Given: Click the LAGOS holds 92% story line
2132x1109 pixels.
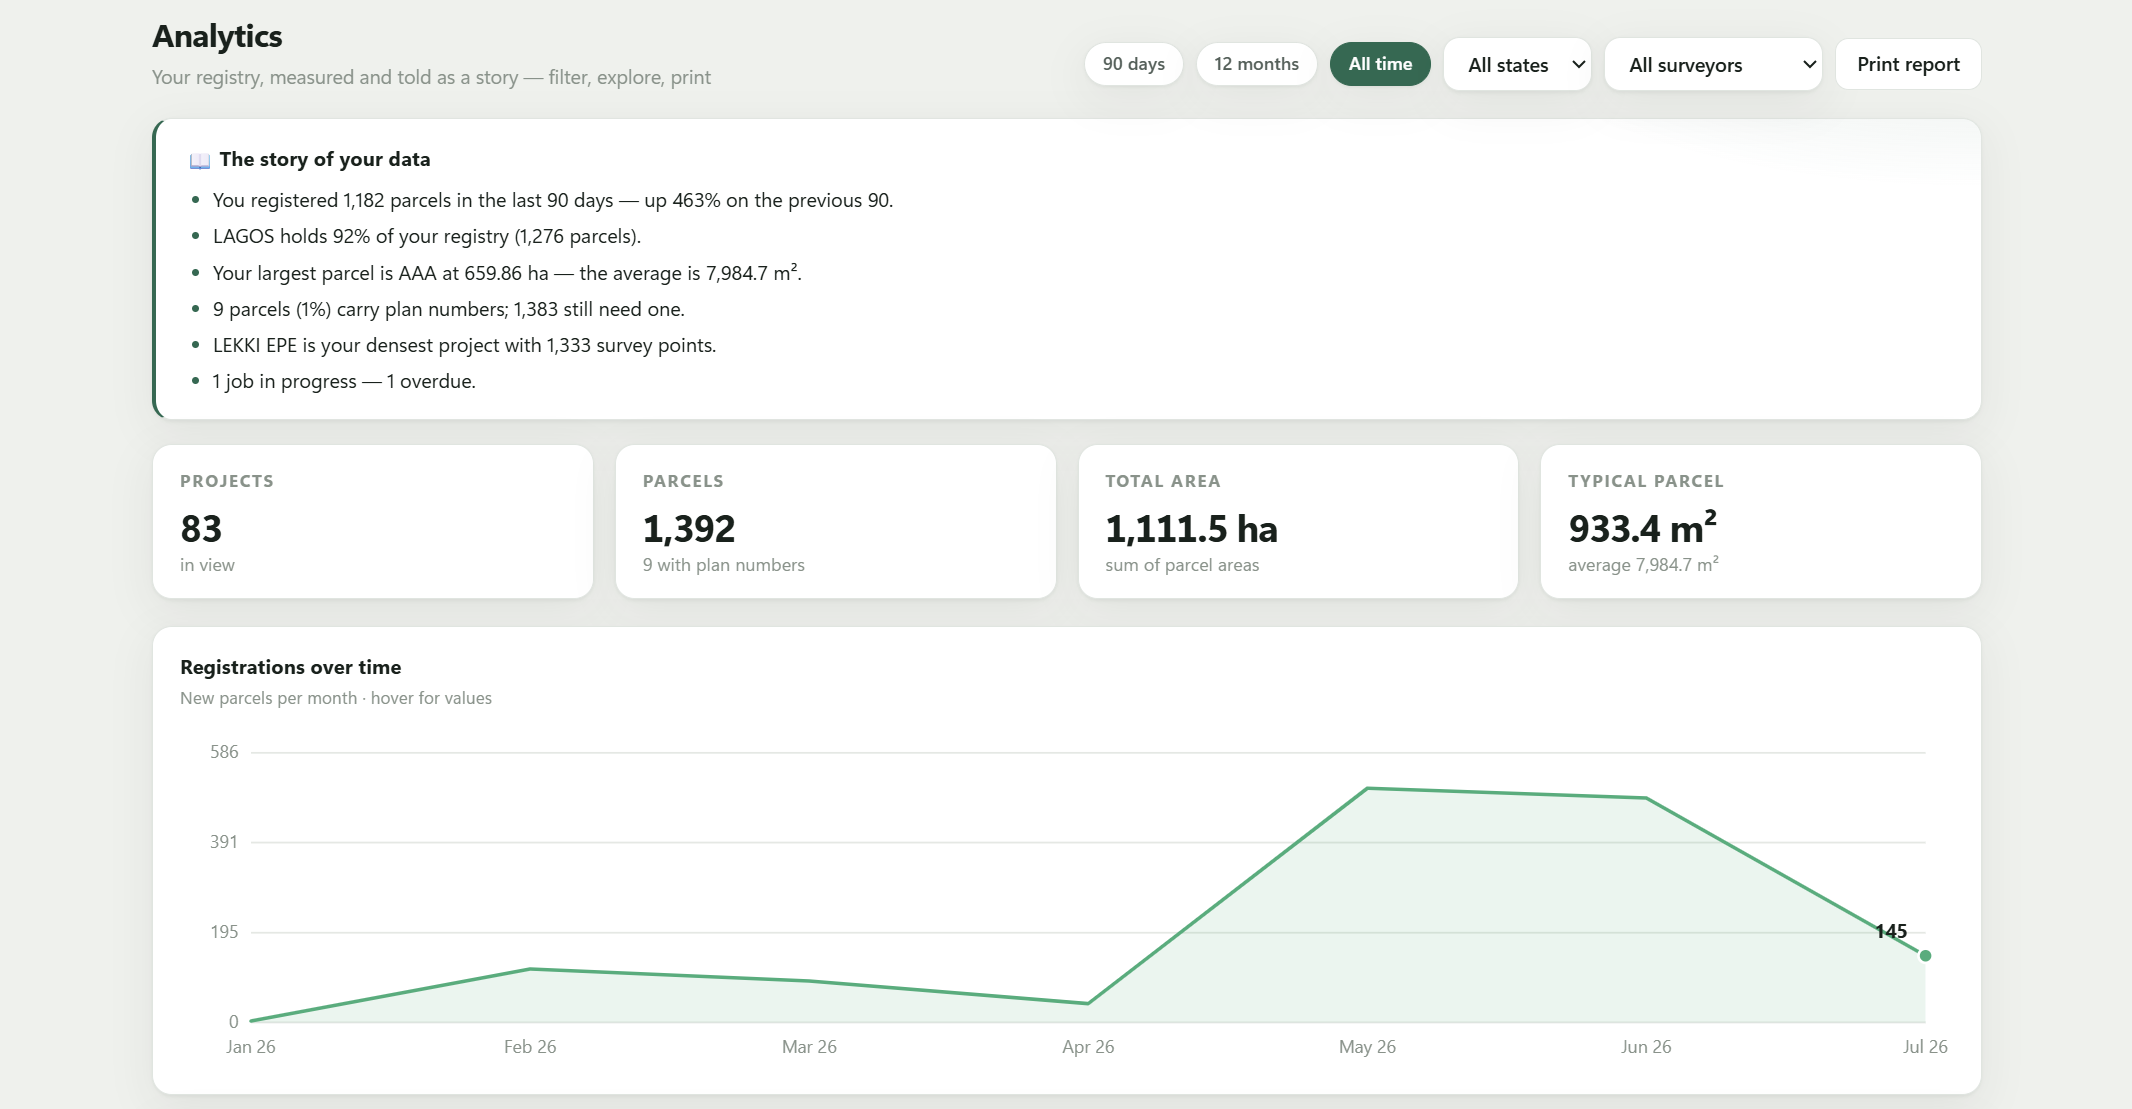Looking at the screenshot, I should (426, 236).
